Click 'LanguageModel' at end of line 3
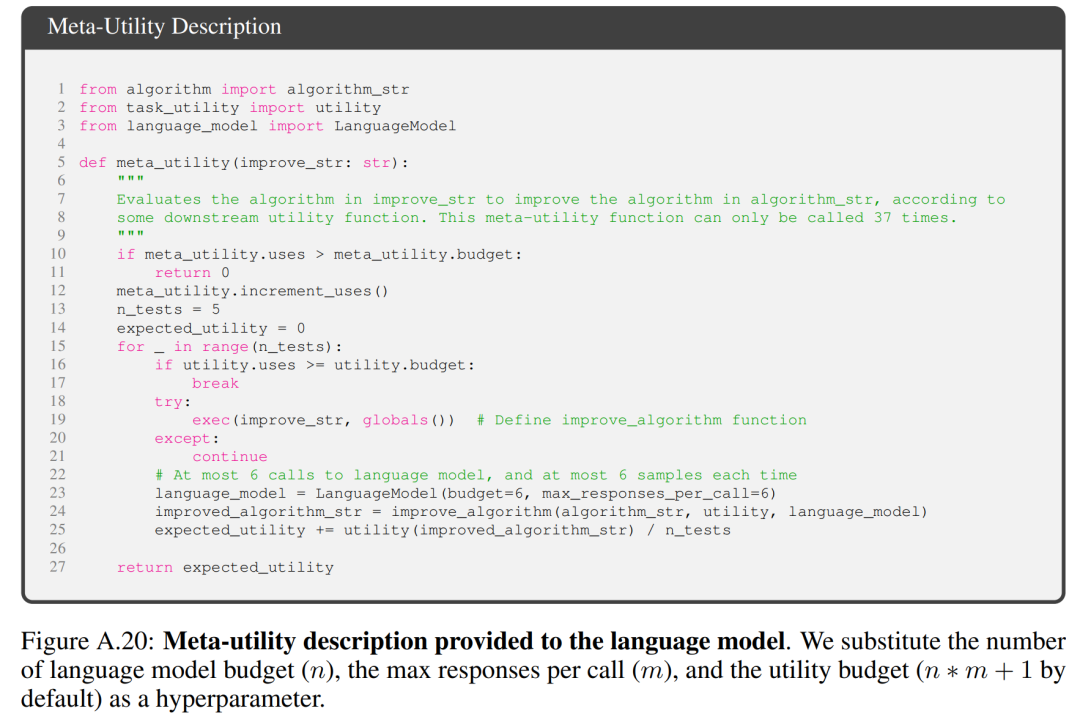The image size is (1080, 722). (395, 126)
